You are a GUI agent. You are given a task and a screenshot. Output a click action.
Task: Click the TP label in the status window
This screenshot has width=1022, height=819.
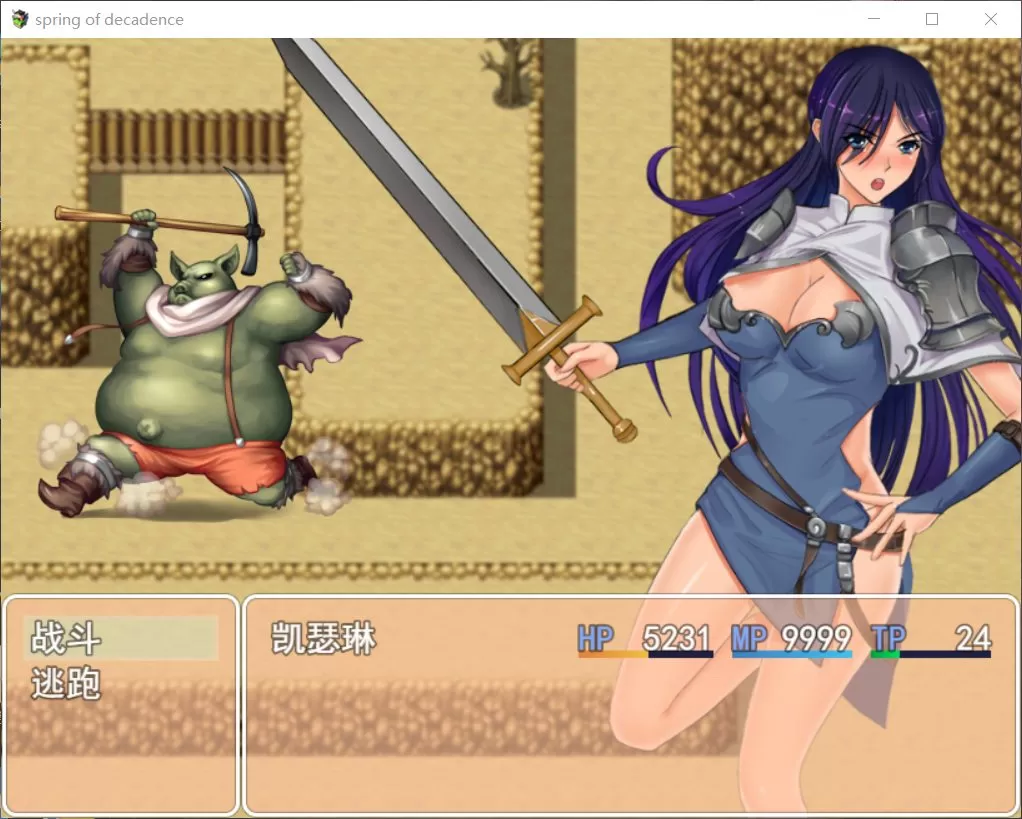pyautogui.click(x=887, y=637)
